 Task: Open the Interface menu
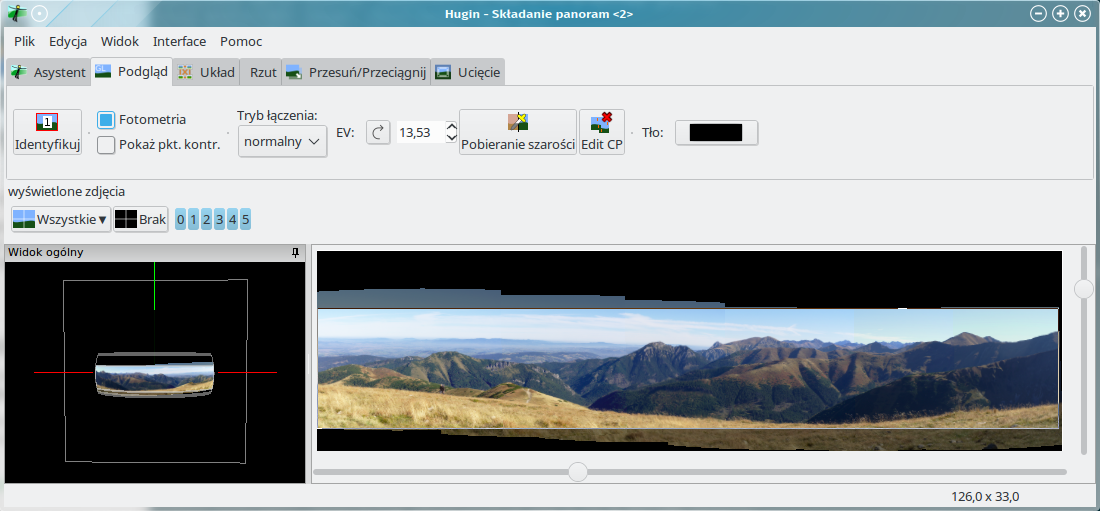(180, 41)
